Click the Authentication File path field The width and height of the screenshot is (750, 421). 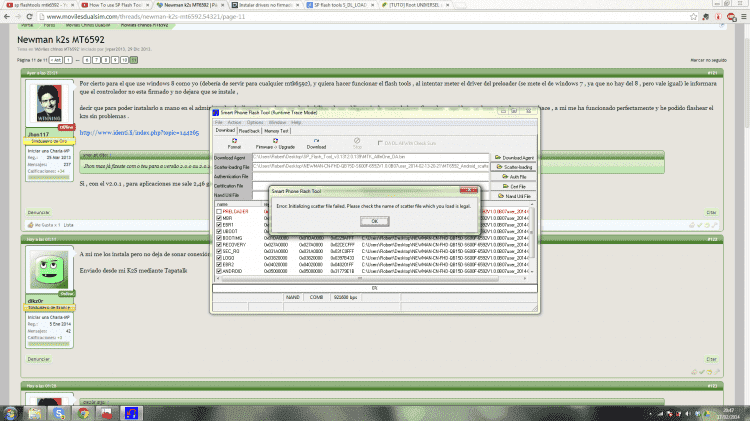click(371, 176)
